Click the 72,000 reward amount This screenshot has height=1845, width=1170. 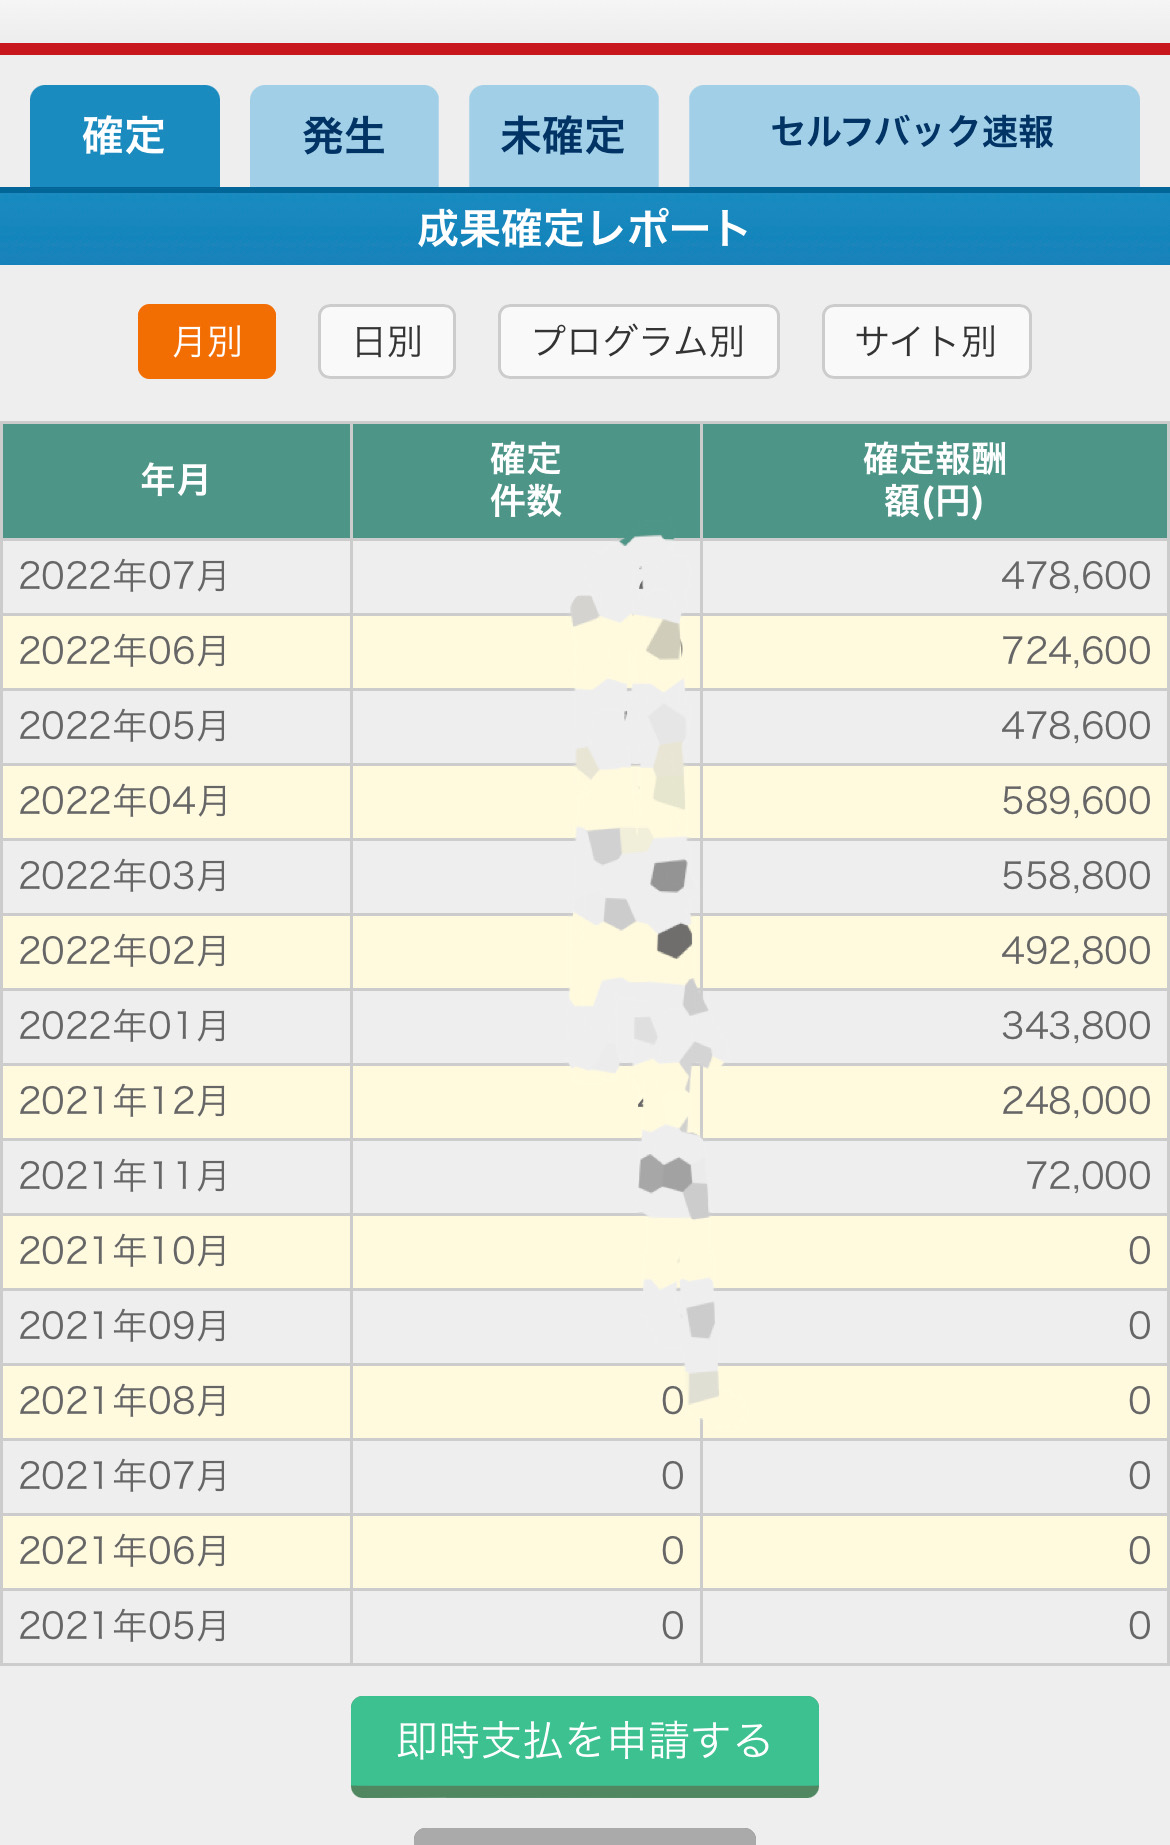[x=1087, y=1177]
